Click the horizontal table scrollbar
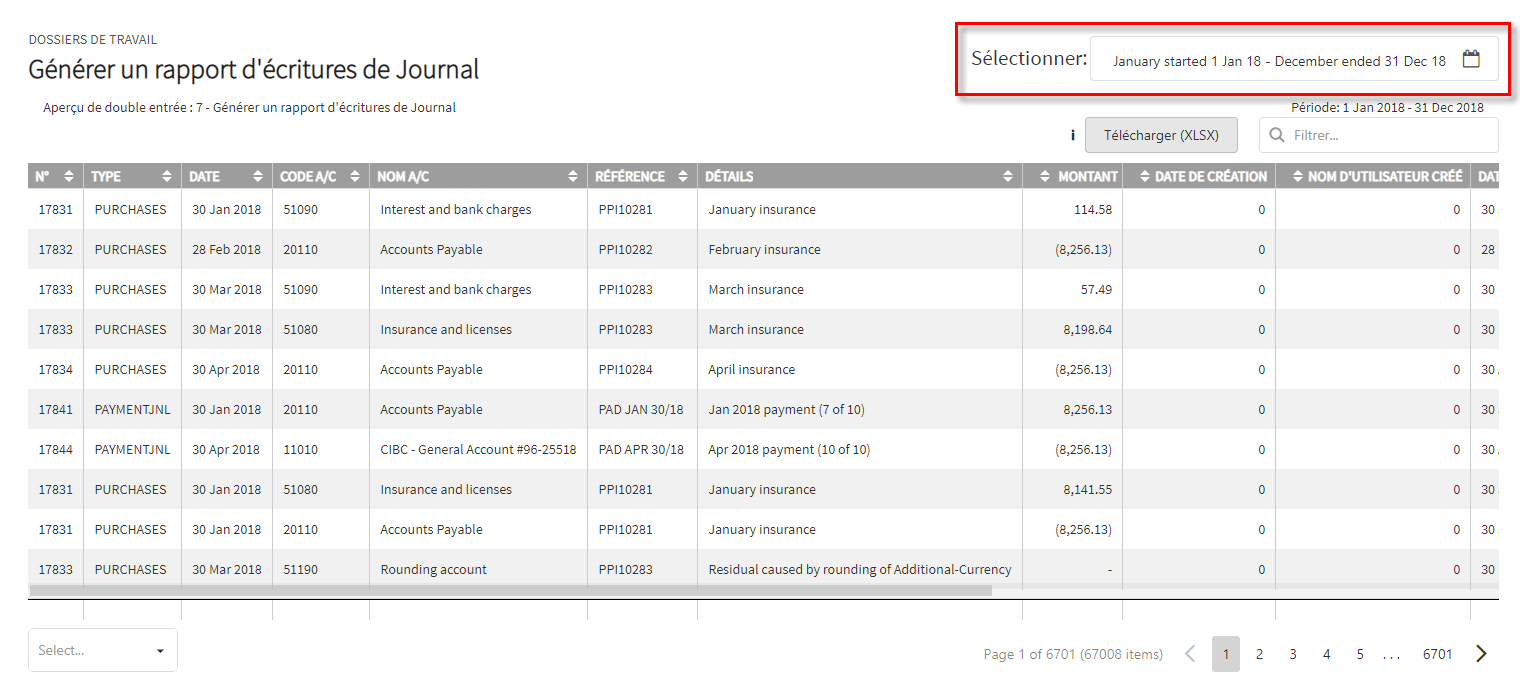Image resolution: width=1520 pixels, height=694 pixels. click(x=510, y=590)
